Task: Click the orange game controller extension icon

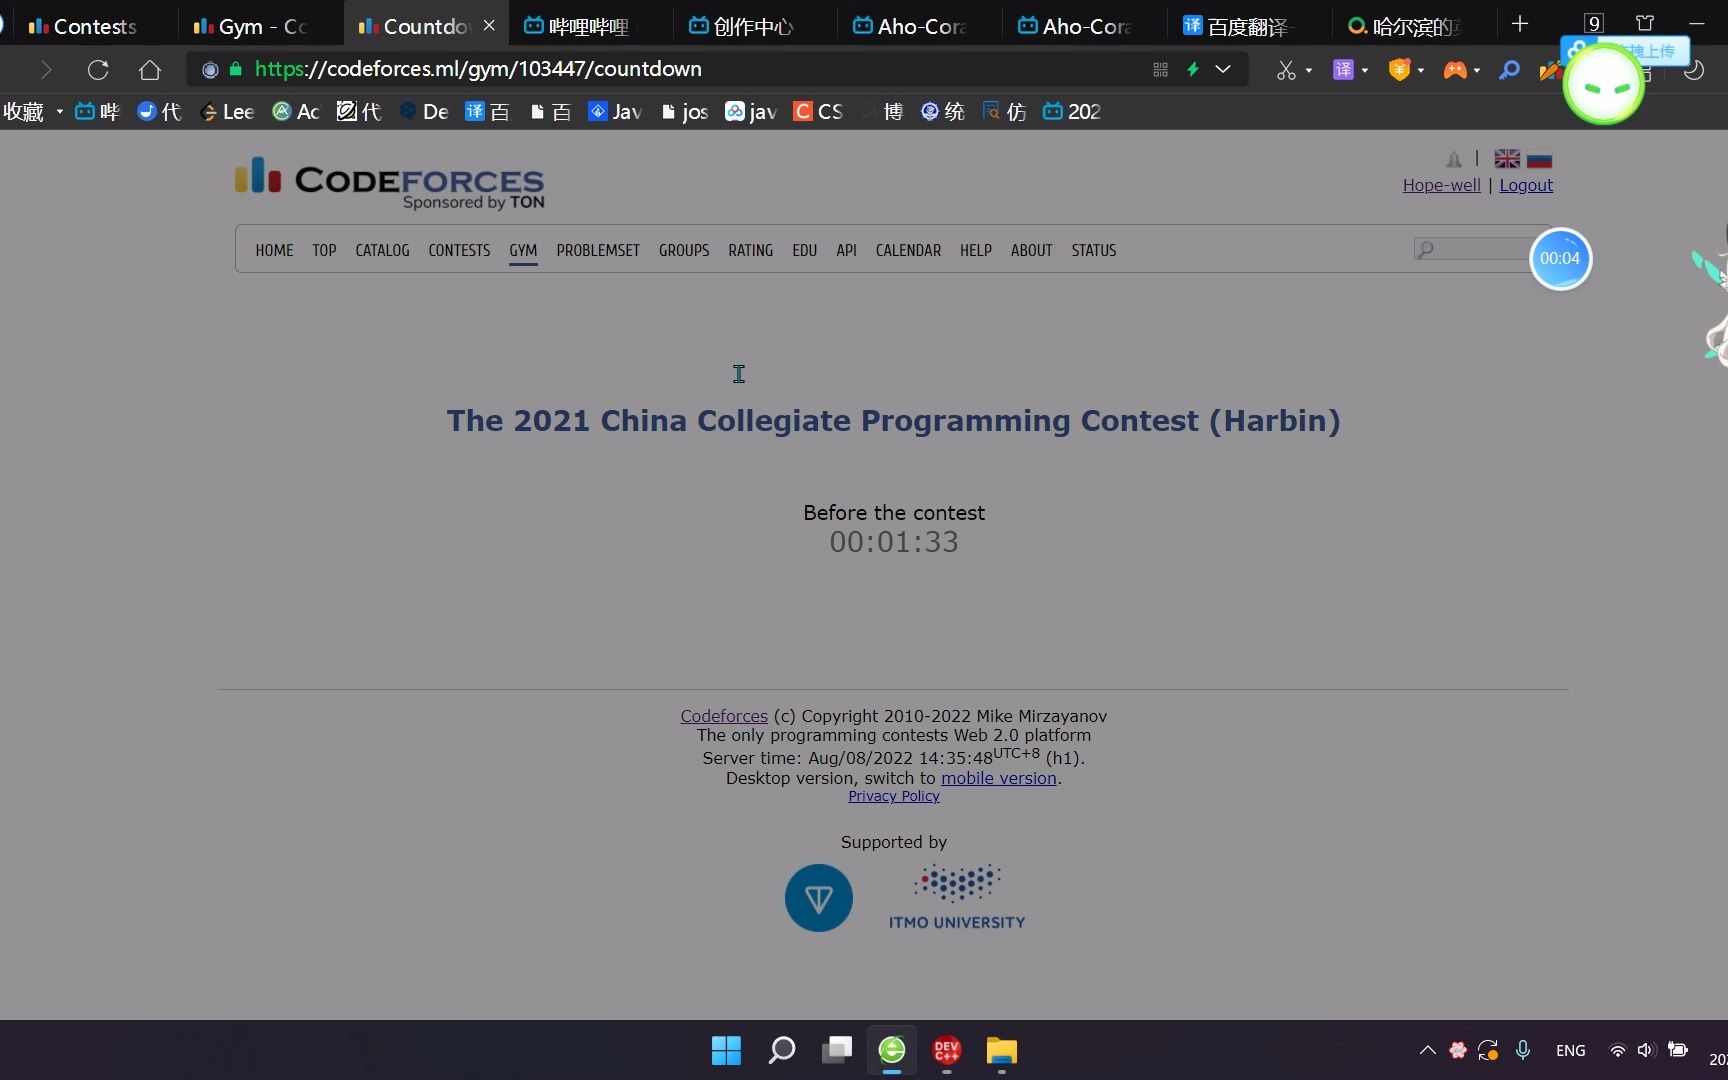Action: coord(1456,69)
